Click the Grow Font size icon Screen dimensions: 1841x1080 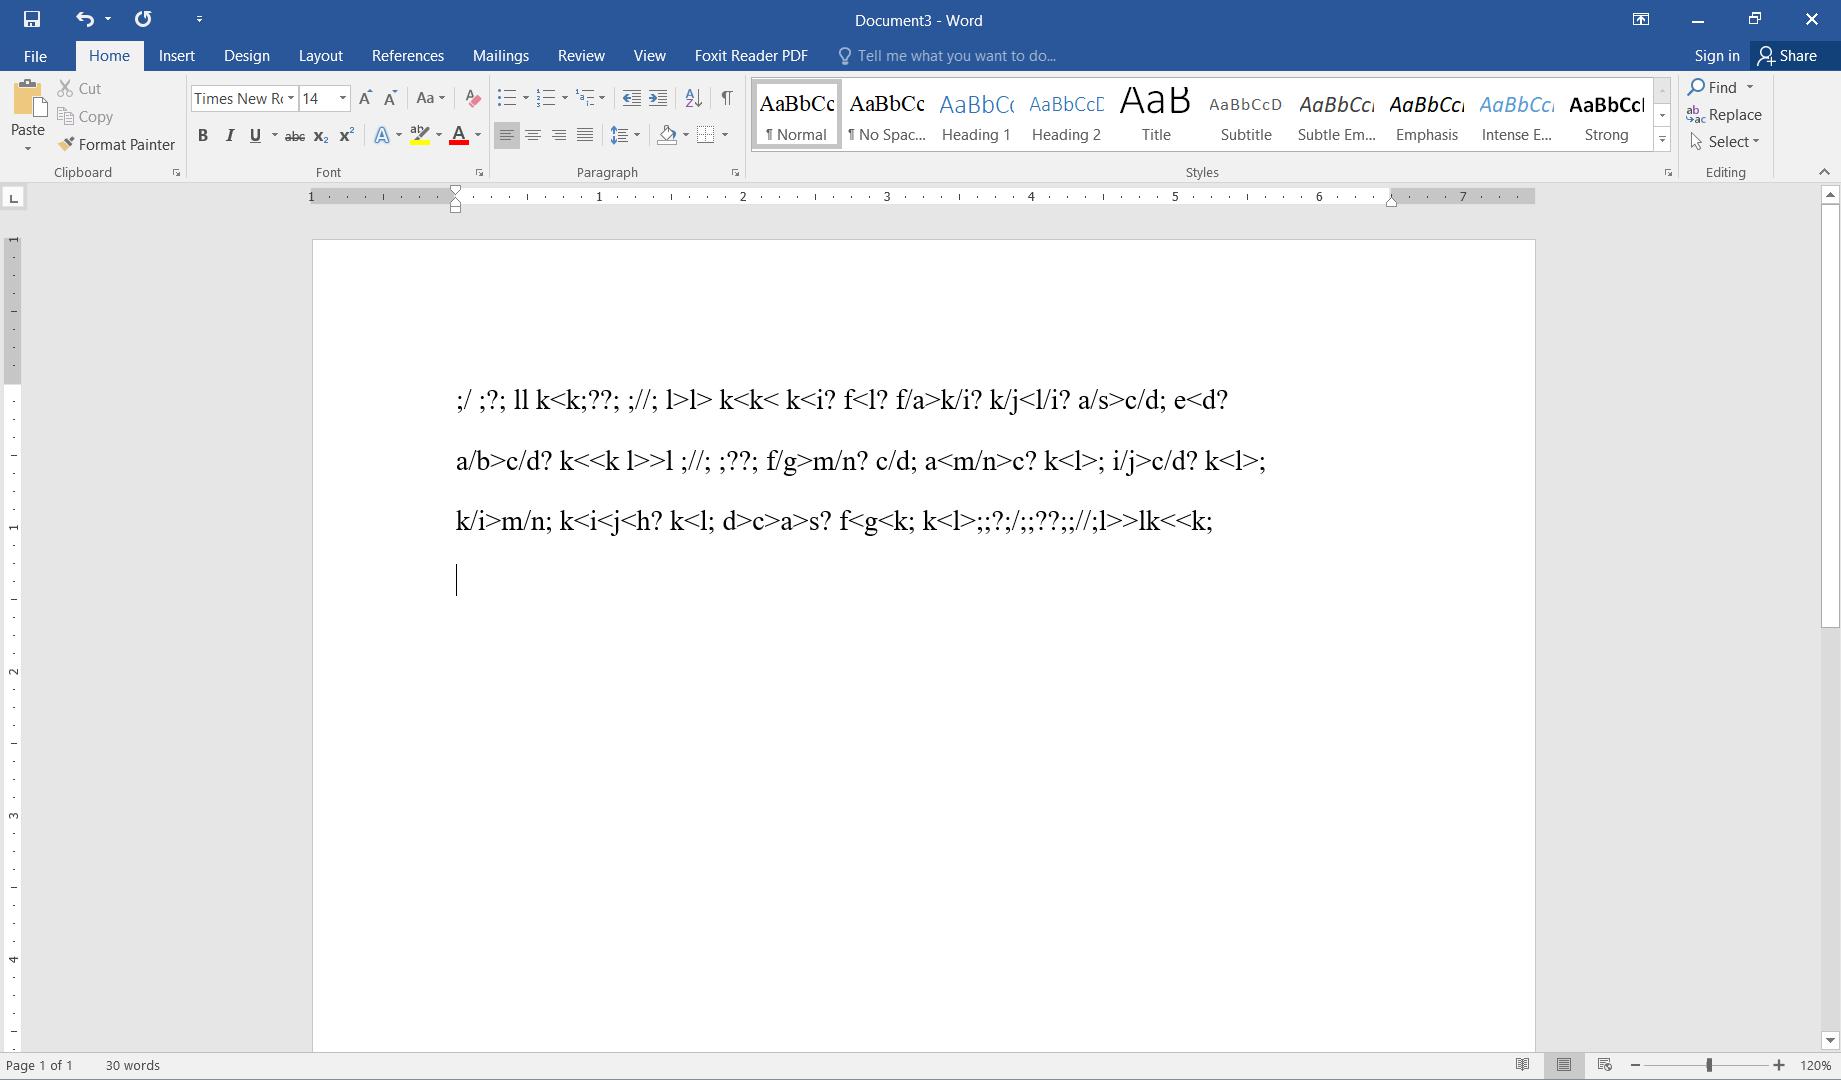click(x=365, y=98)
